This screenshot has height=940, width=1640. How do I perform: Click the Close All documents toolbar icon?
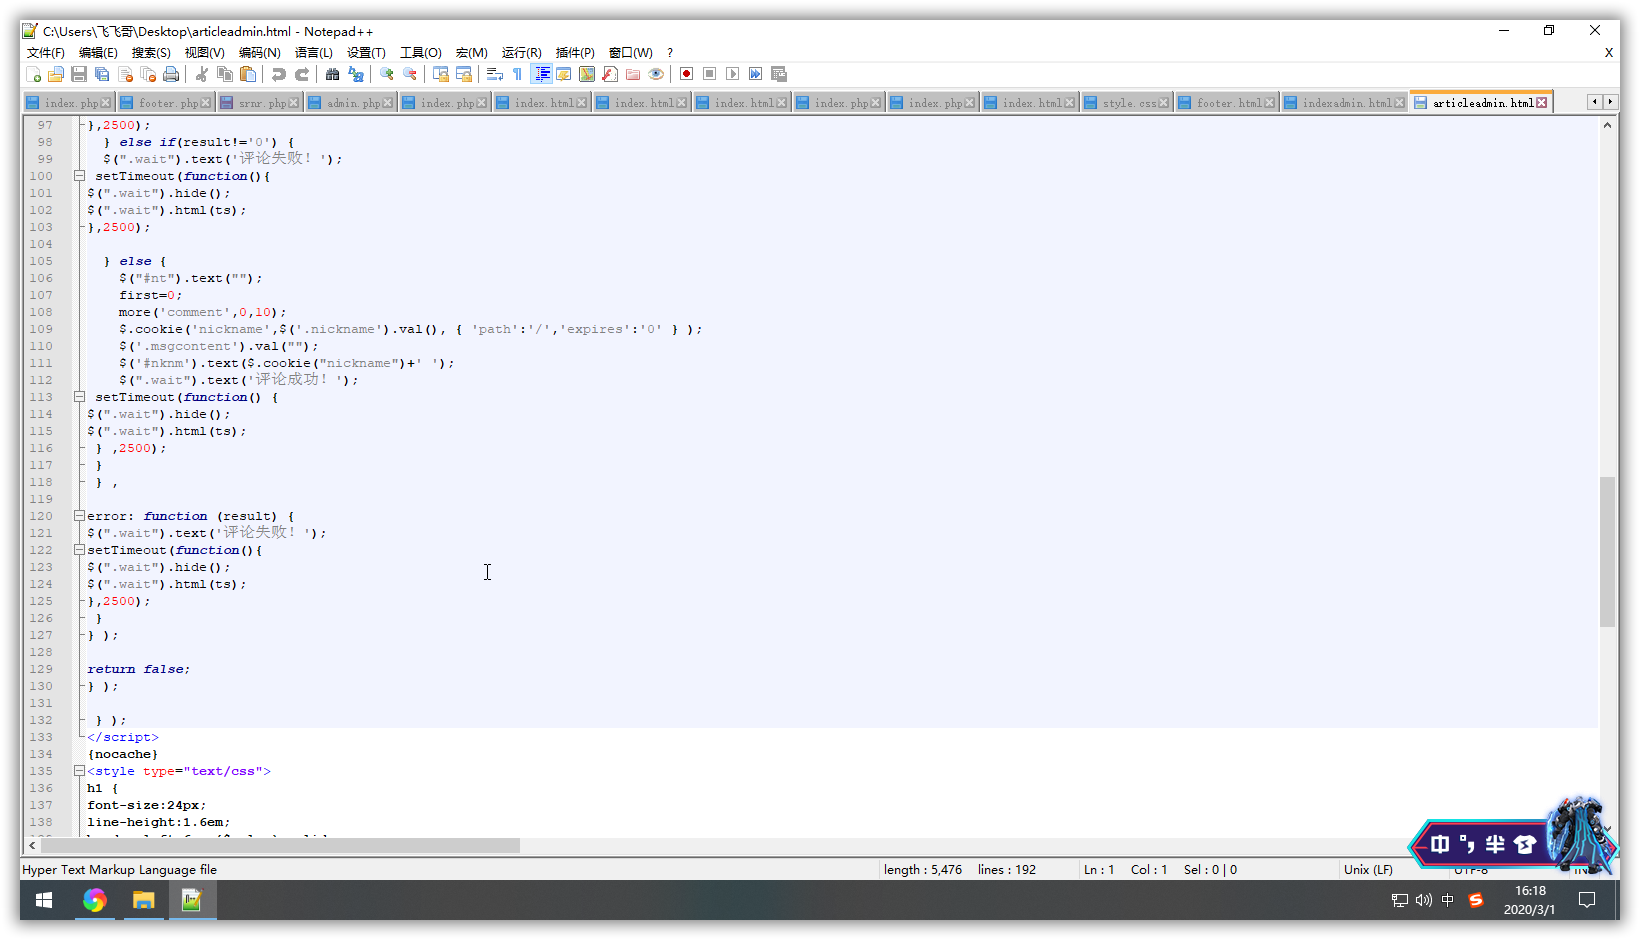[148, 74]
